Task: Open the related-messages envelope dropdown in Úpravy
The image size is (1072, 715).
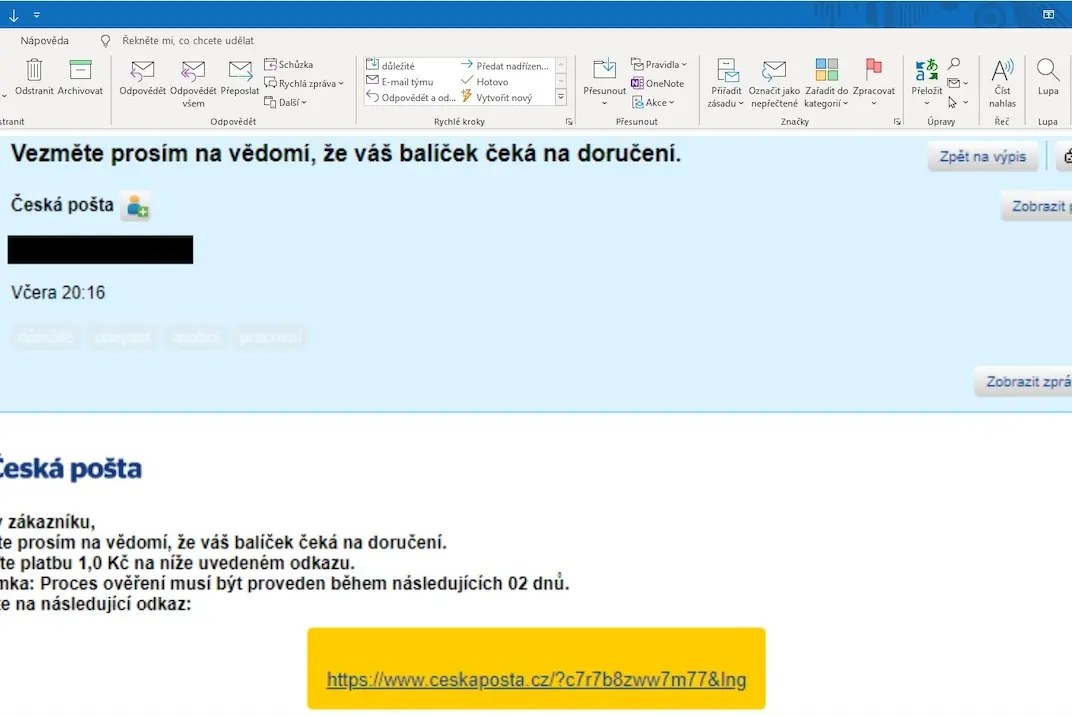Action: point(958,83)
